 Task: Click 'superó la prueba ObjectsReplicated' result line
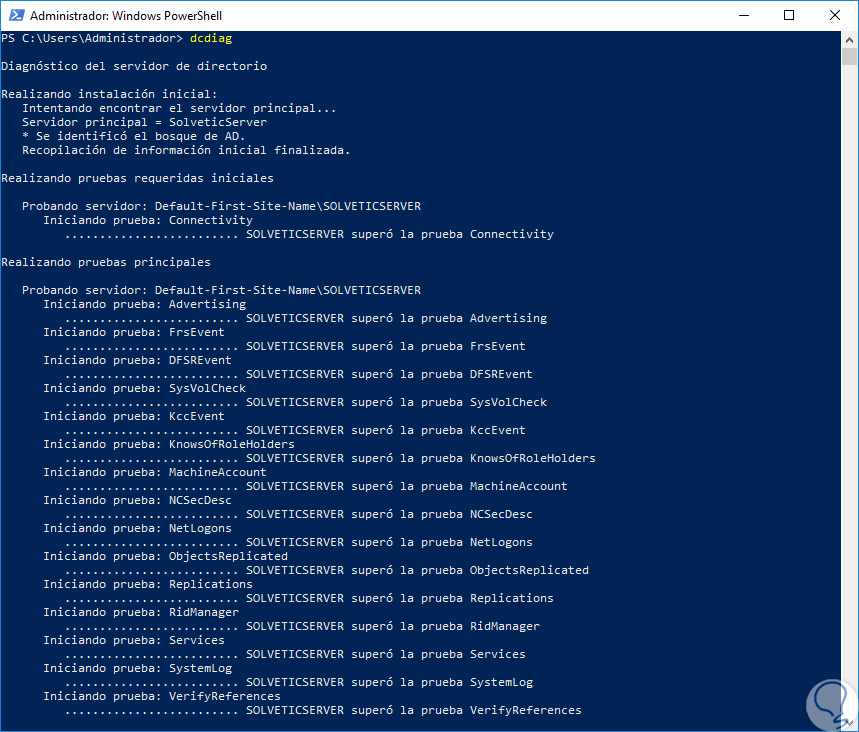coord(327,570)
